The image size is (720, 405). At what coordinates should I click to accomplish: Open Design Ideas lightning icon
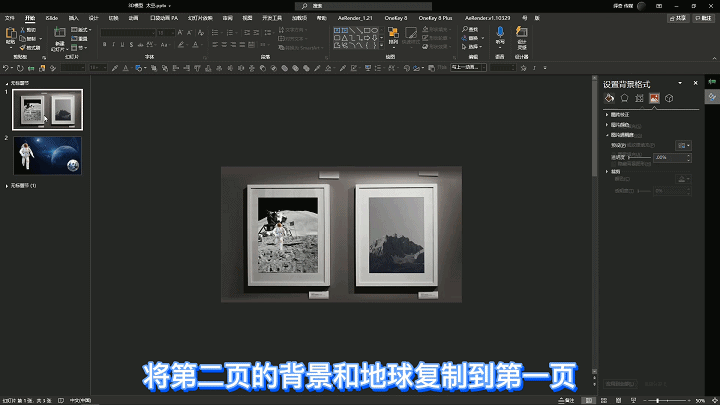point(522,32)
